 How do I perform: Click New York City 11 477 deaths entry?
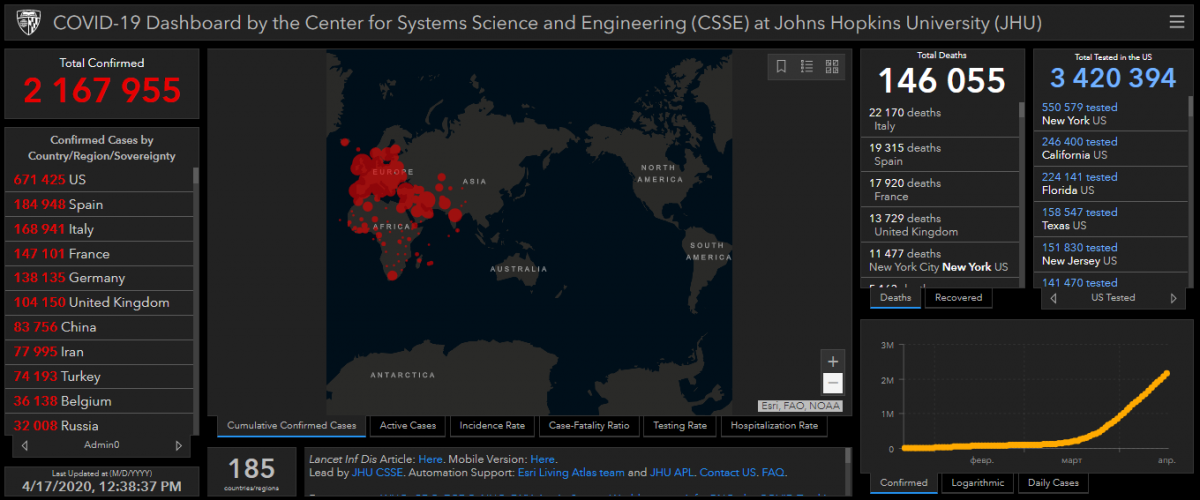(940, 260)
